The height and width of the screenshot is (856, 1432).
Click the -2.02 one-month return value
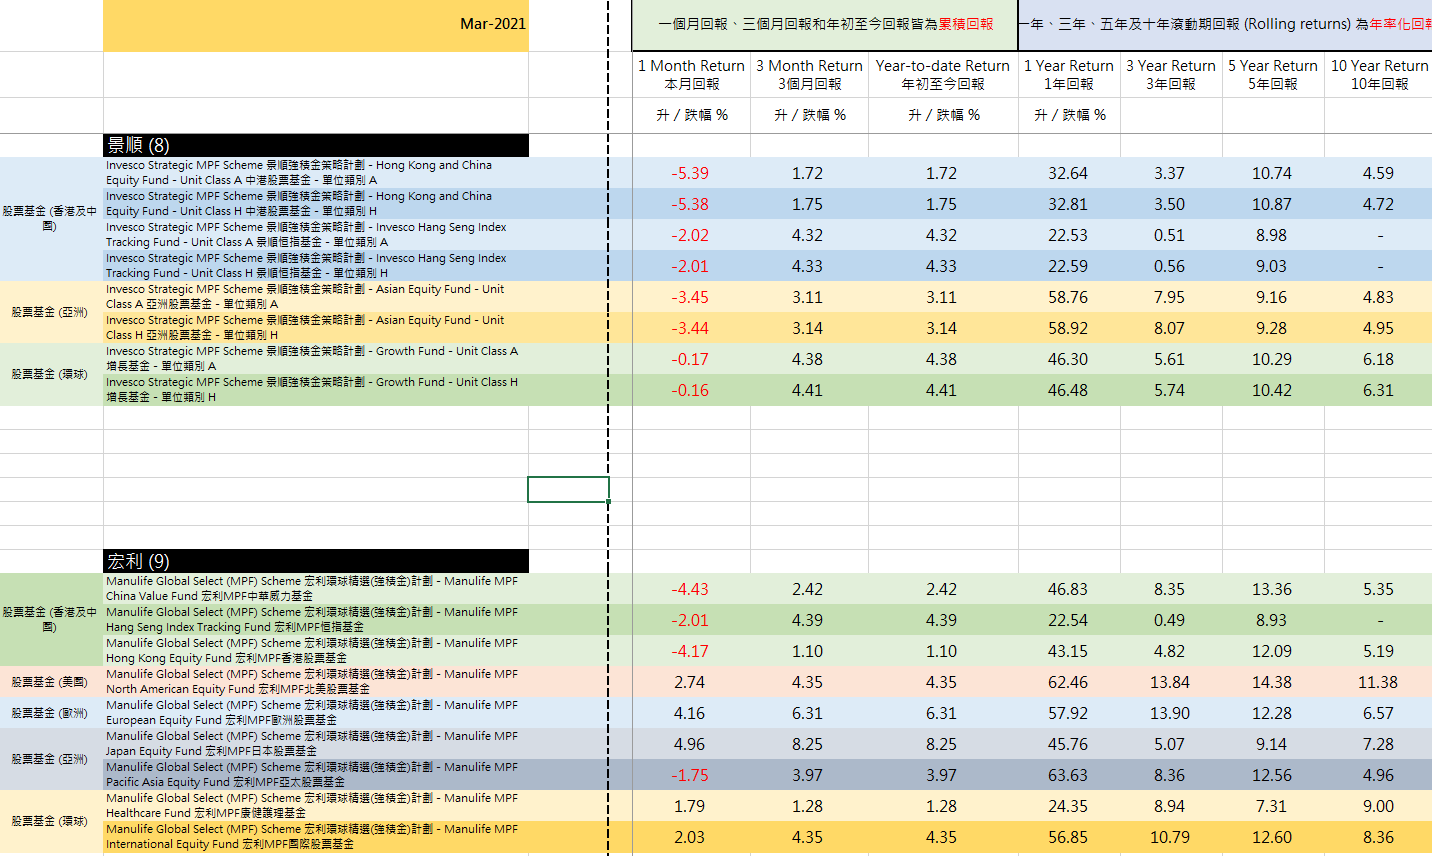pyautogui.click(x=690, y=235)
